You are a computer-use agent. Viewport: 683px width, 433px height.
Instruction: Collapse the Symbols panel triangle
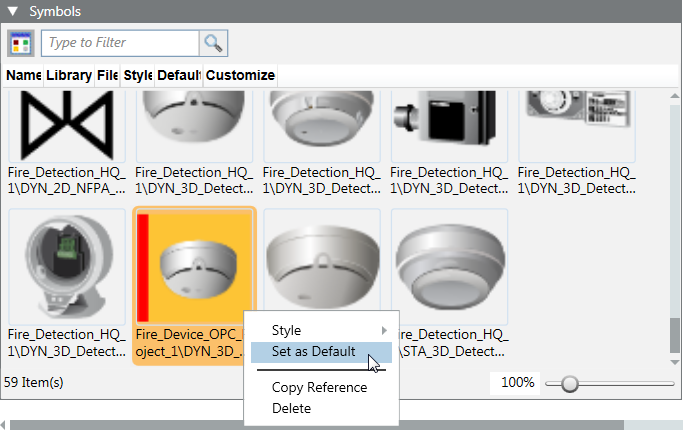[13, 12]
